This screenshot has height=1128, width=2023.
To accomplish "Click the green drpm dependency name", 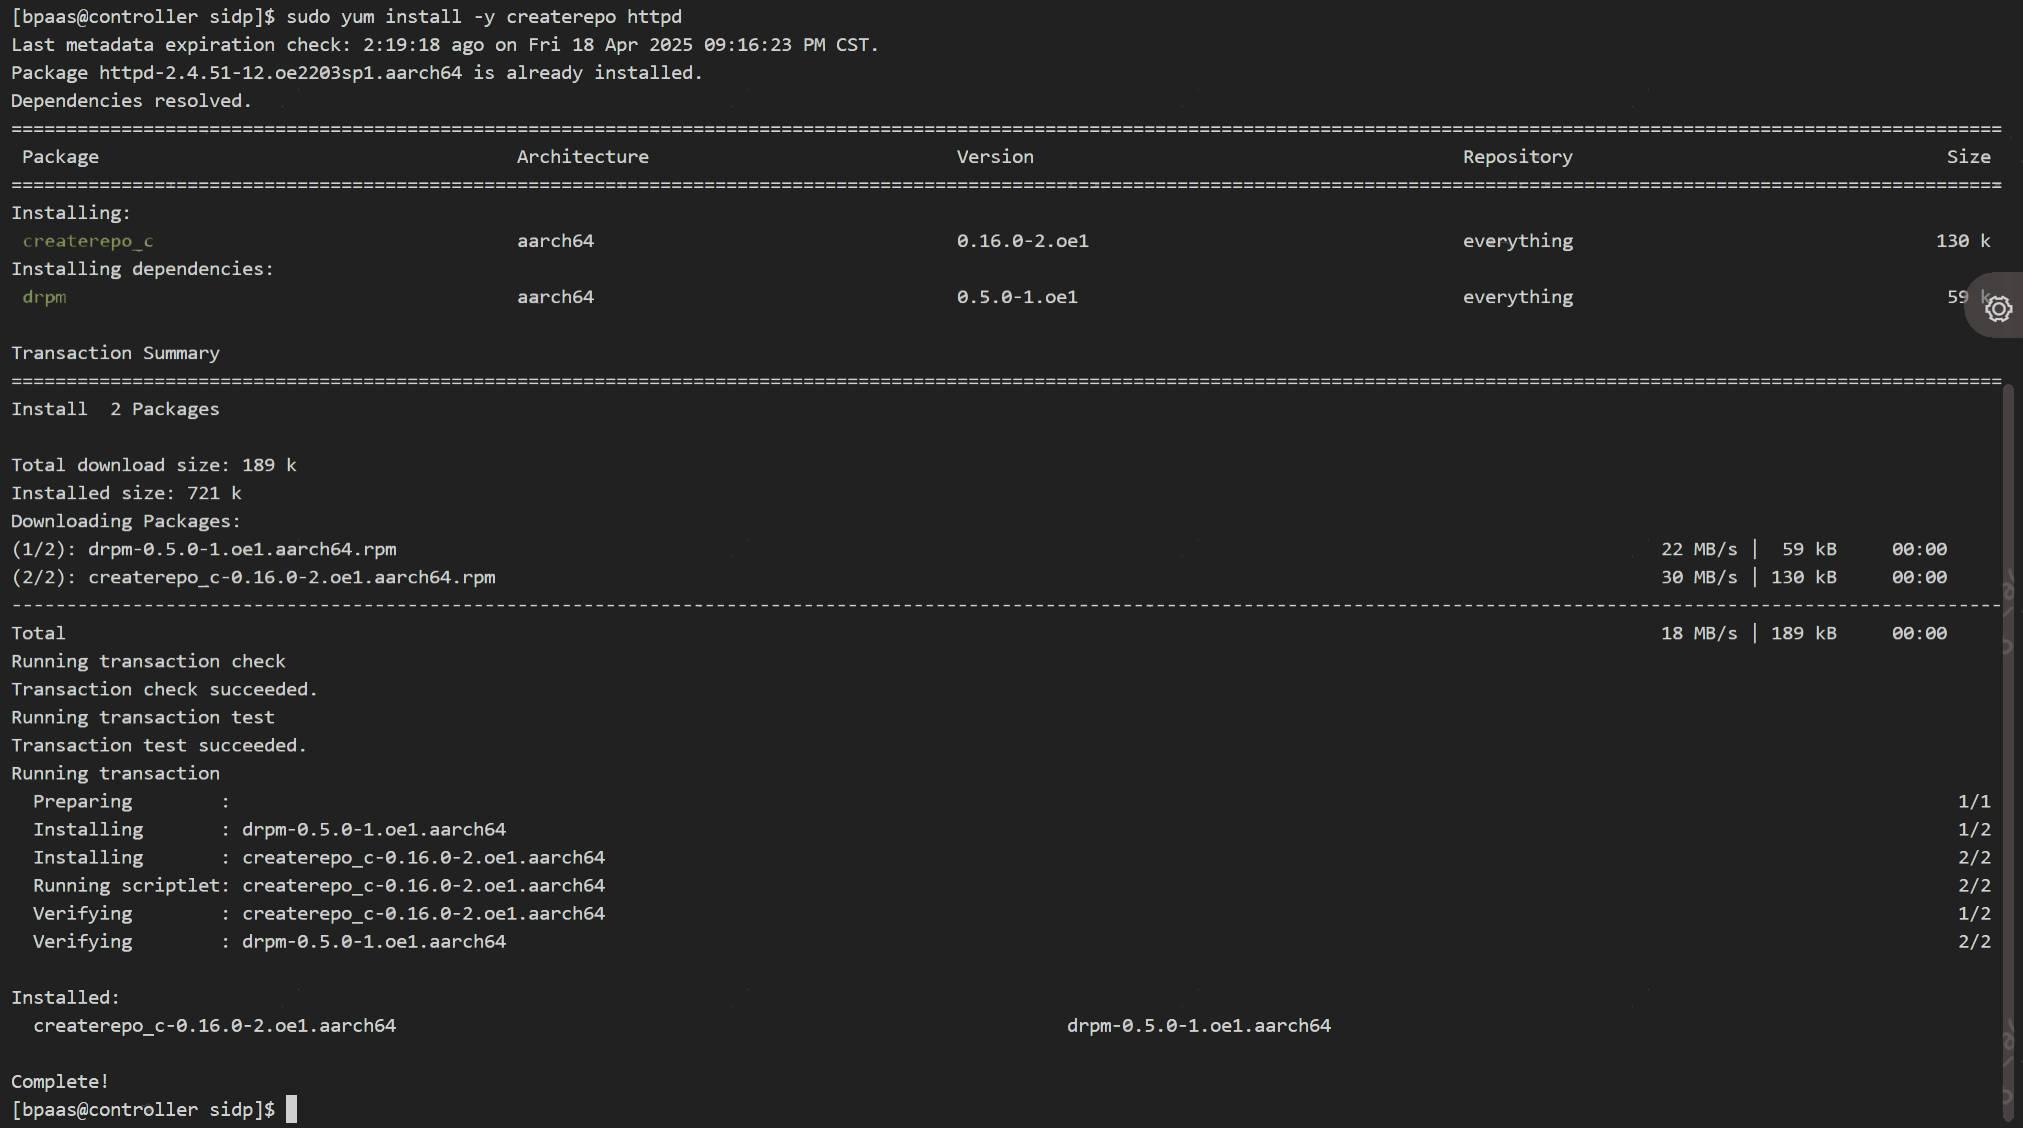I will (44, 297).
